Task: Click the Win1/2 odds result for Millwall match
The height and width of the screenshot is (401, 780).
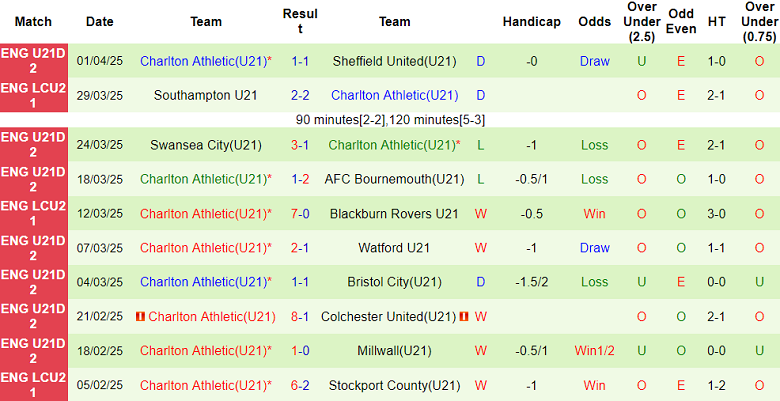Action: pyautogui.click(x=594, y=351)
